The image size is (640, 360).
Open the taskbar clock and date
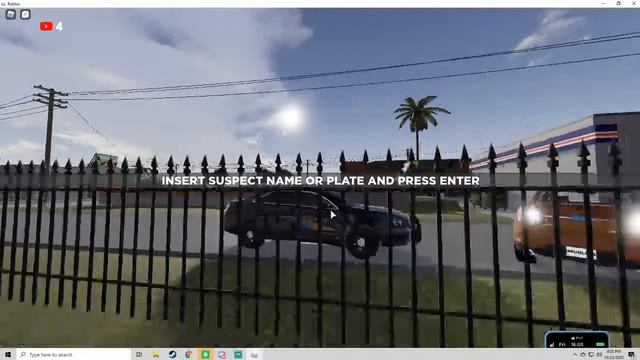613,354
